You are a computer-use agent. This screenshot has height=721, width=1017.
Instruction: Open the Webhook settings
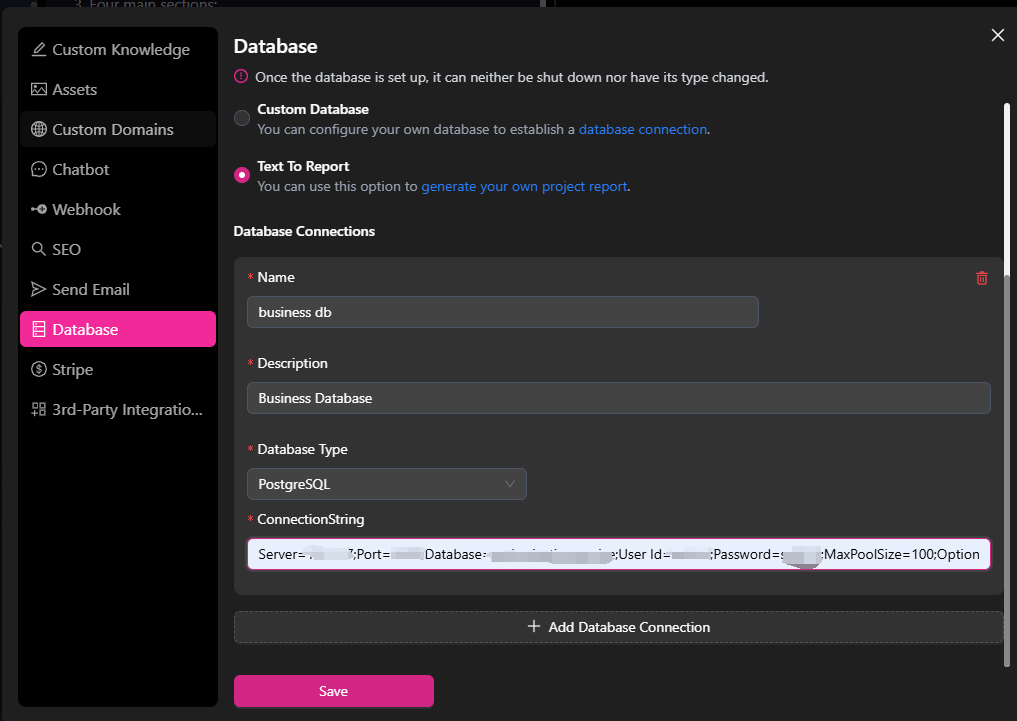point(118,209)
